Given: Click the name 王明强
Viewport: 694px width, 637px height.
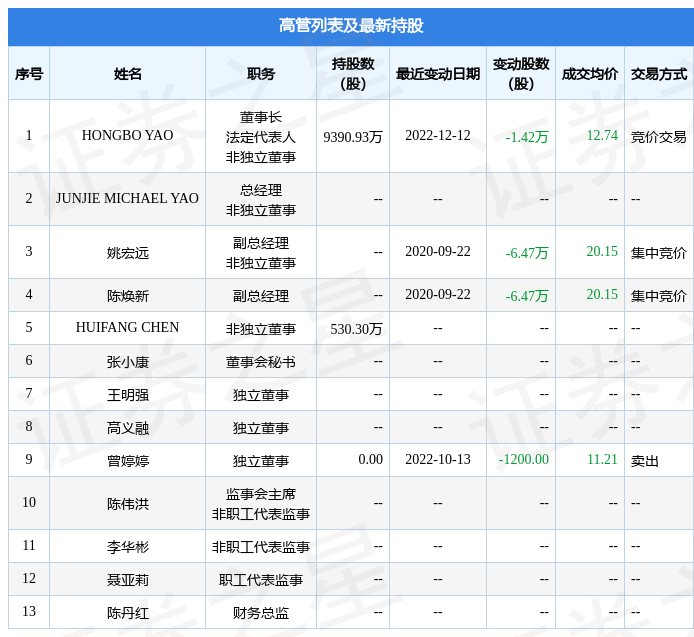Looking at the screenshot, I should pyautogui.click(x=127, y=394).
